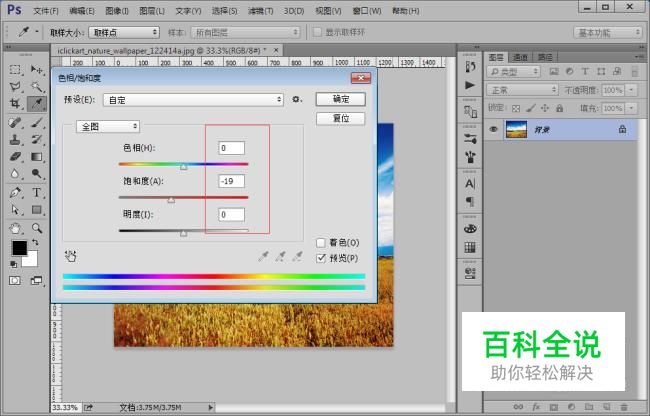Open the Paragraph panel icon

[470, 201]
